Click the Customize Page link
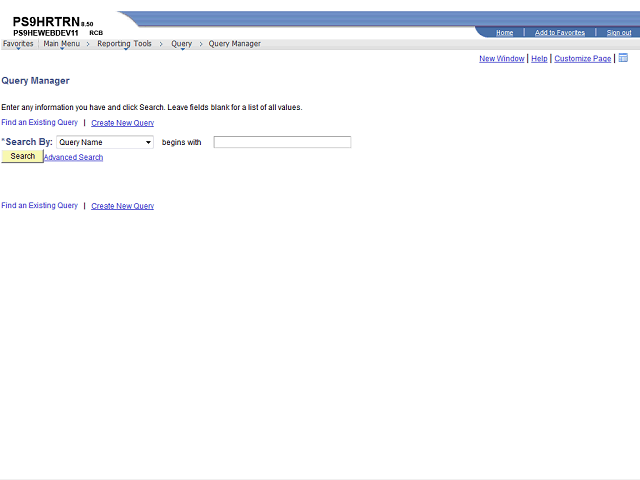This screenshot has height=480, width=640. (x=582, y=59)
